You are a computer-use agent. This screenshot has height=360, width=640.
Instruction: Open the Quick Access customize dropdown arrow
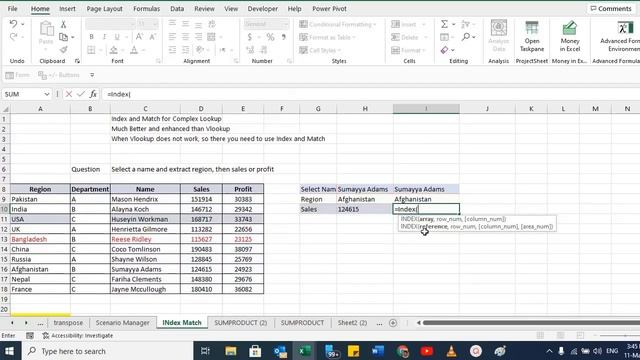92,75
